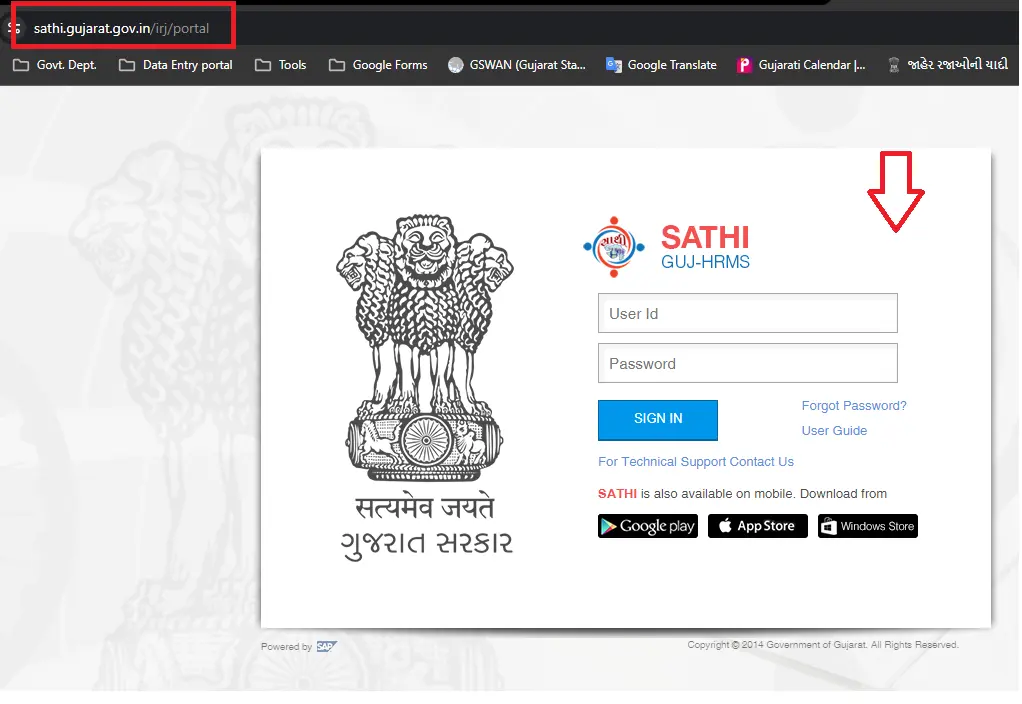This screenshot has width=1022, height=704.
Task: Open the Google Translate bookmark
Action: 661,65
